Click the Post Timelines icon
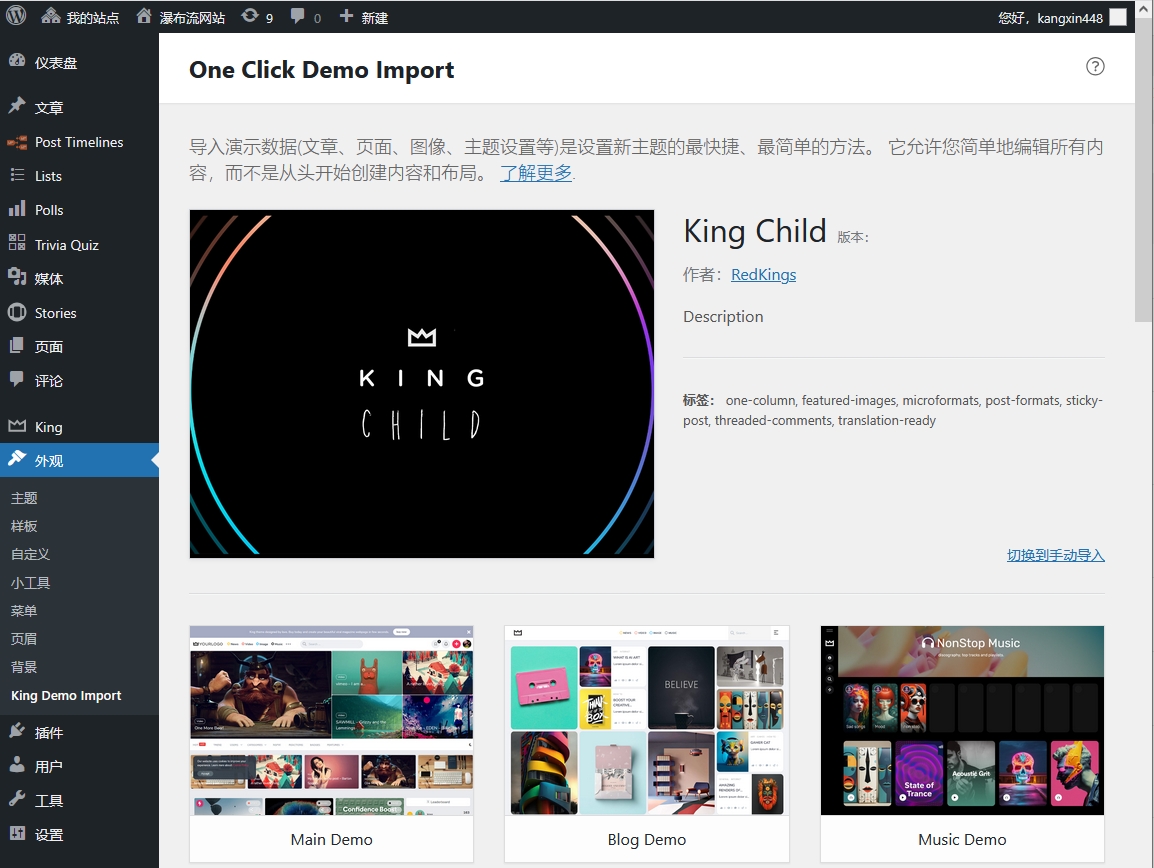 [17, 141]
